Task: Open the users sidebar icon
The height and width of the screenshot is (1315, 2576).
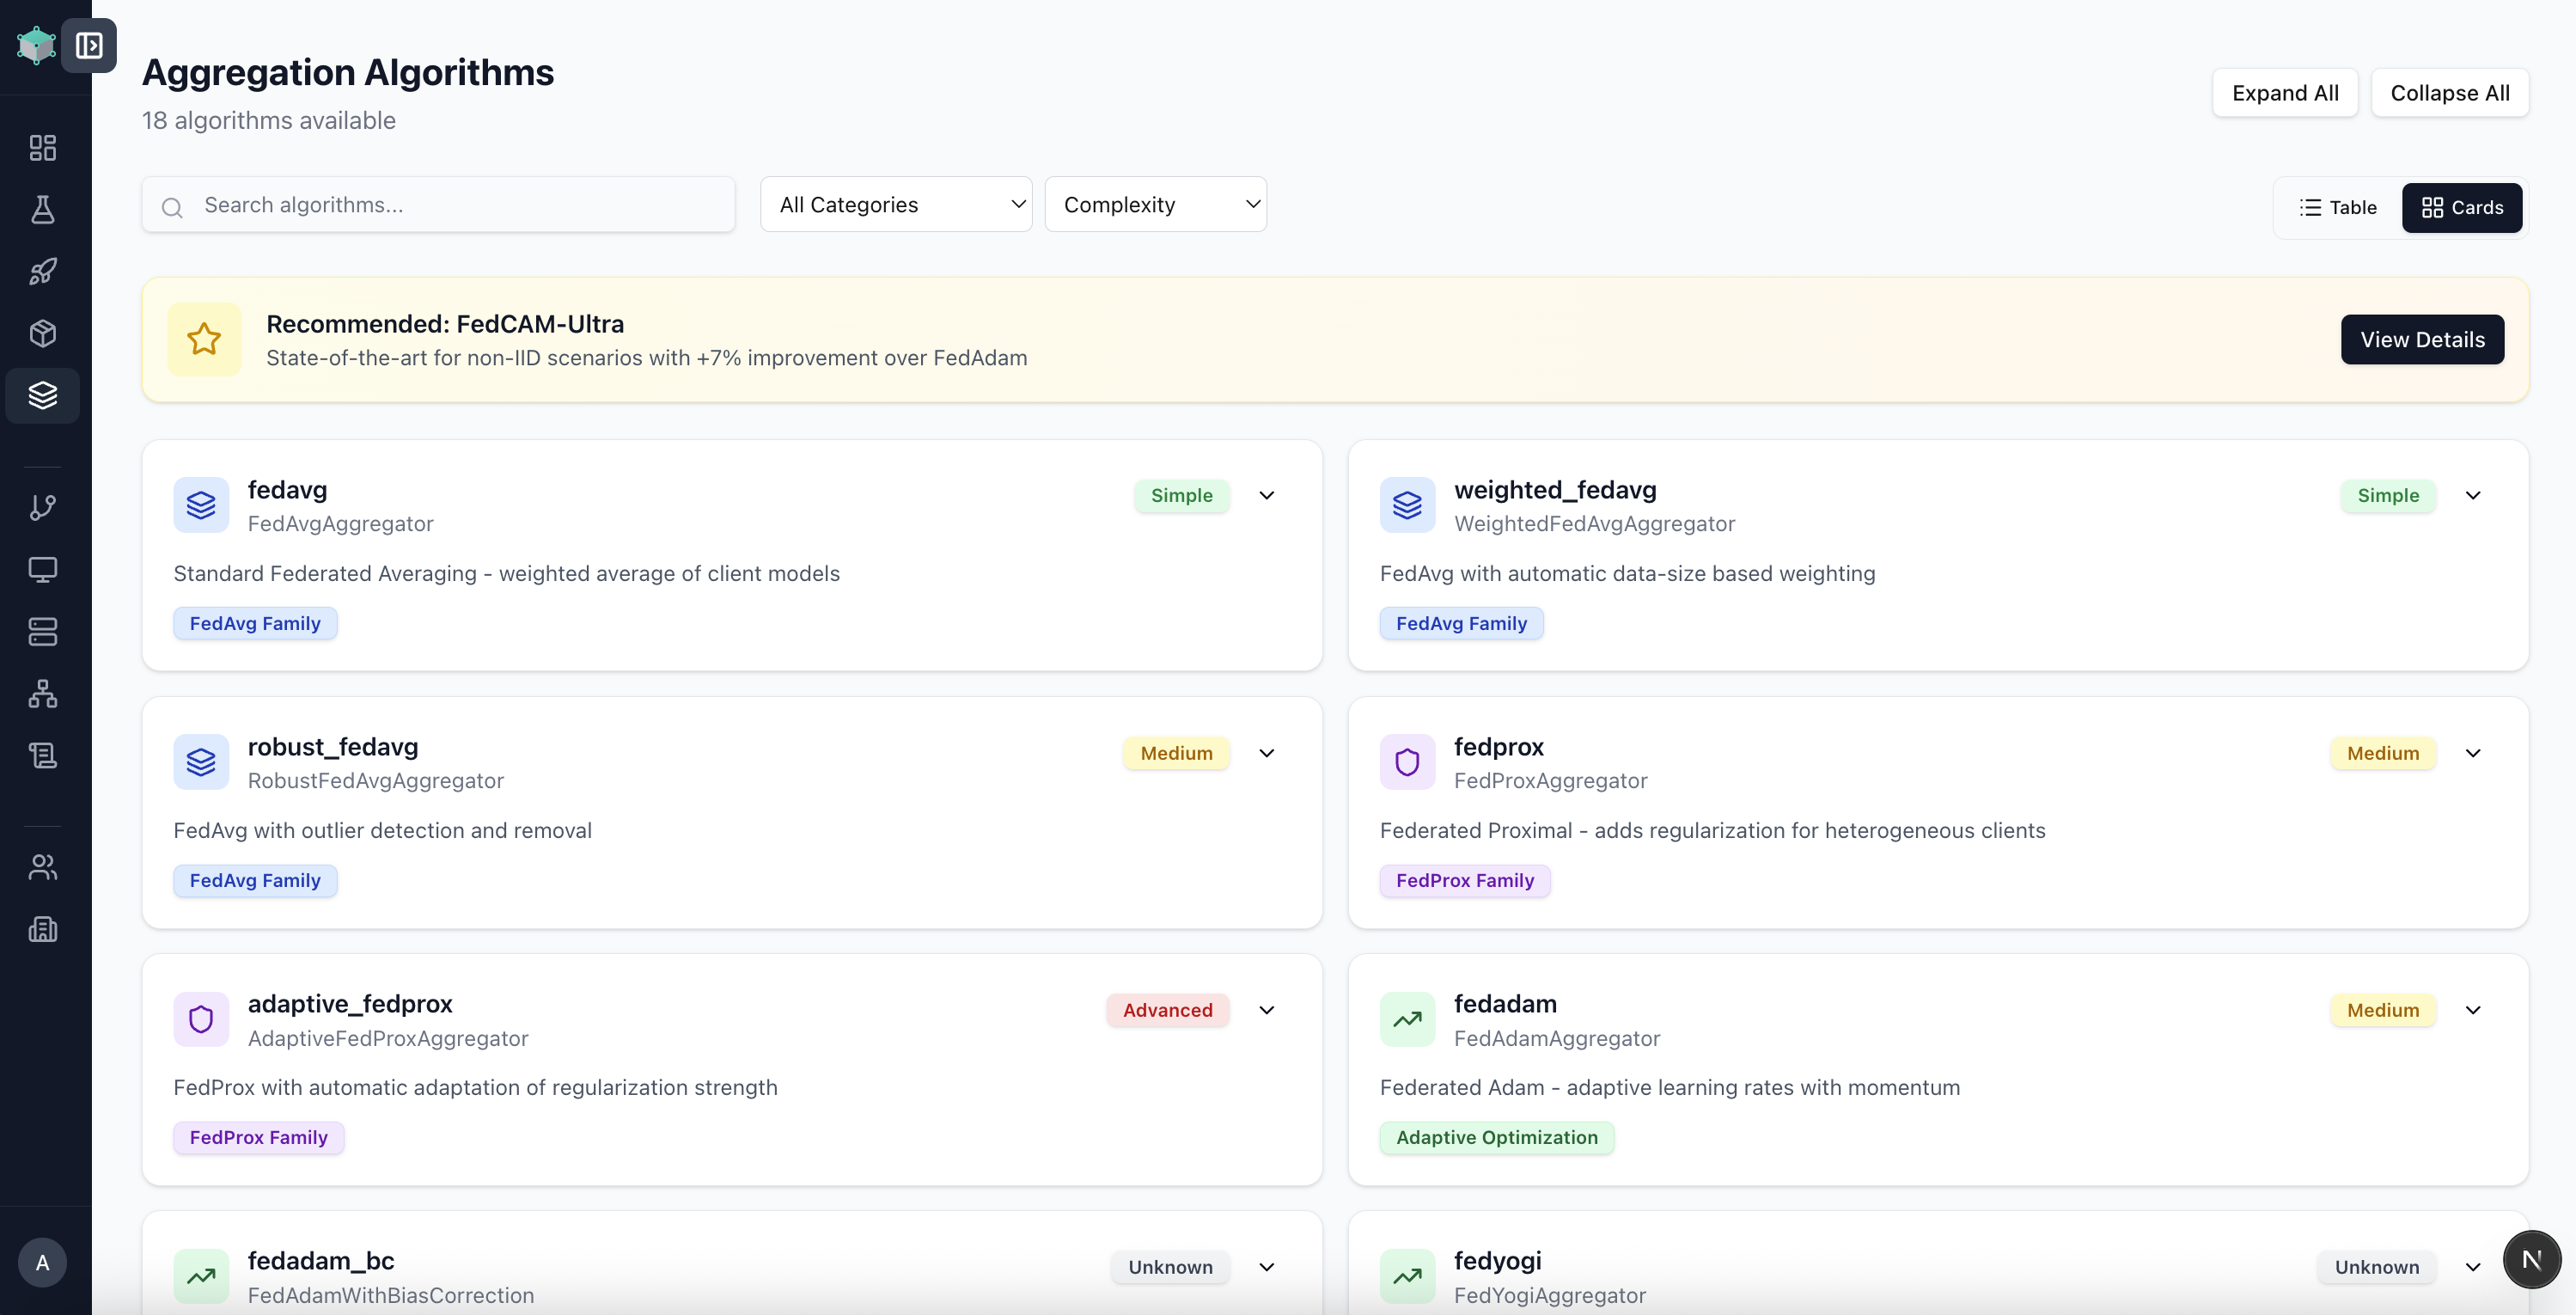Action: coord(42,867)
